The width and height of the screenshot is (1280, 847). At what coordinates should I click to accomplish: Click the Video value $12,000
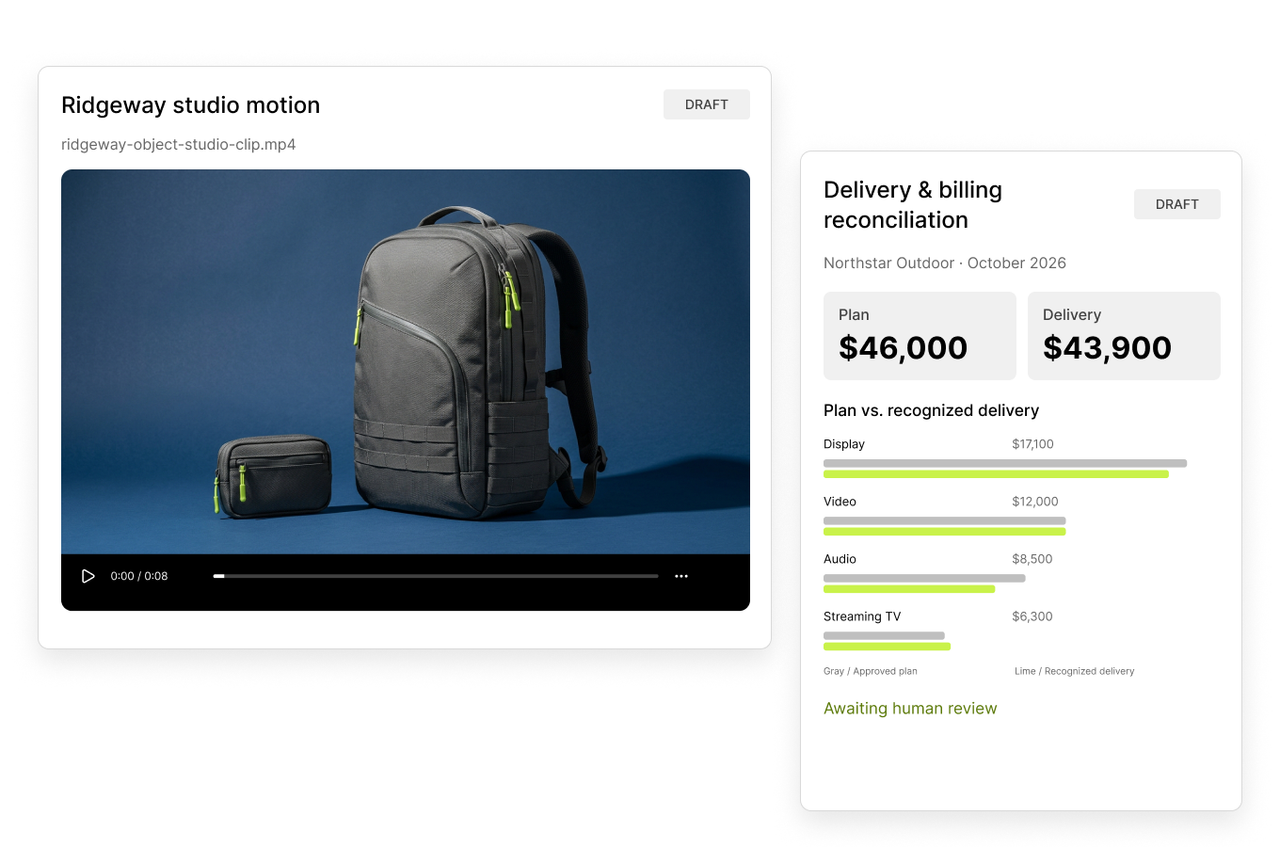(x=1035, y=501)
